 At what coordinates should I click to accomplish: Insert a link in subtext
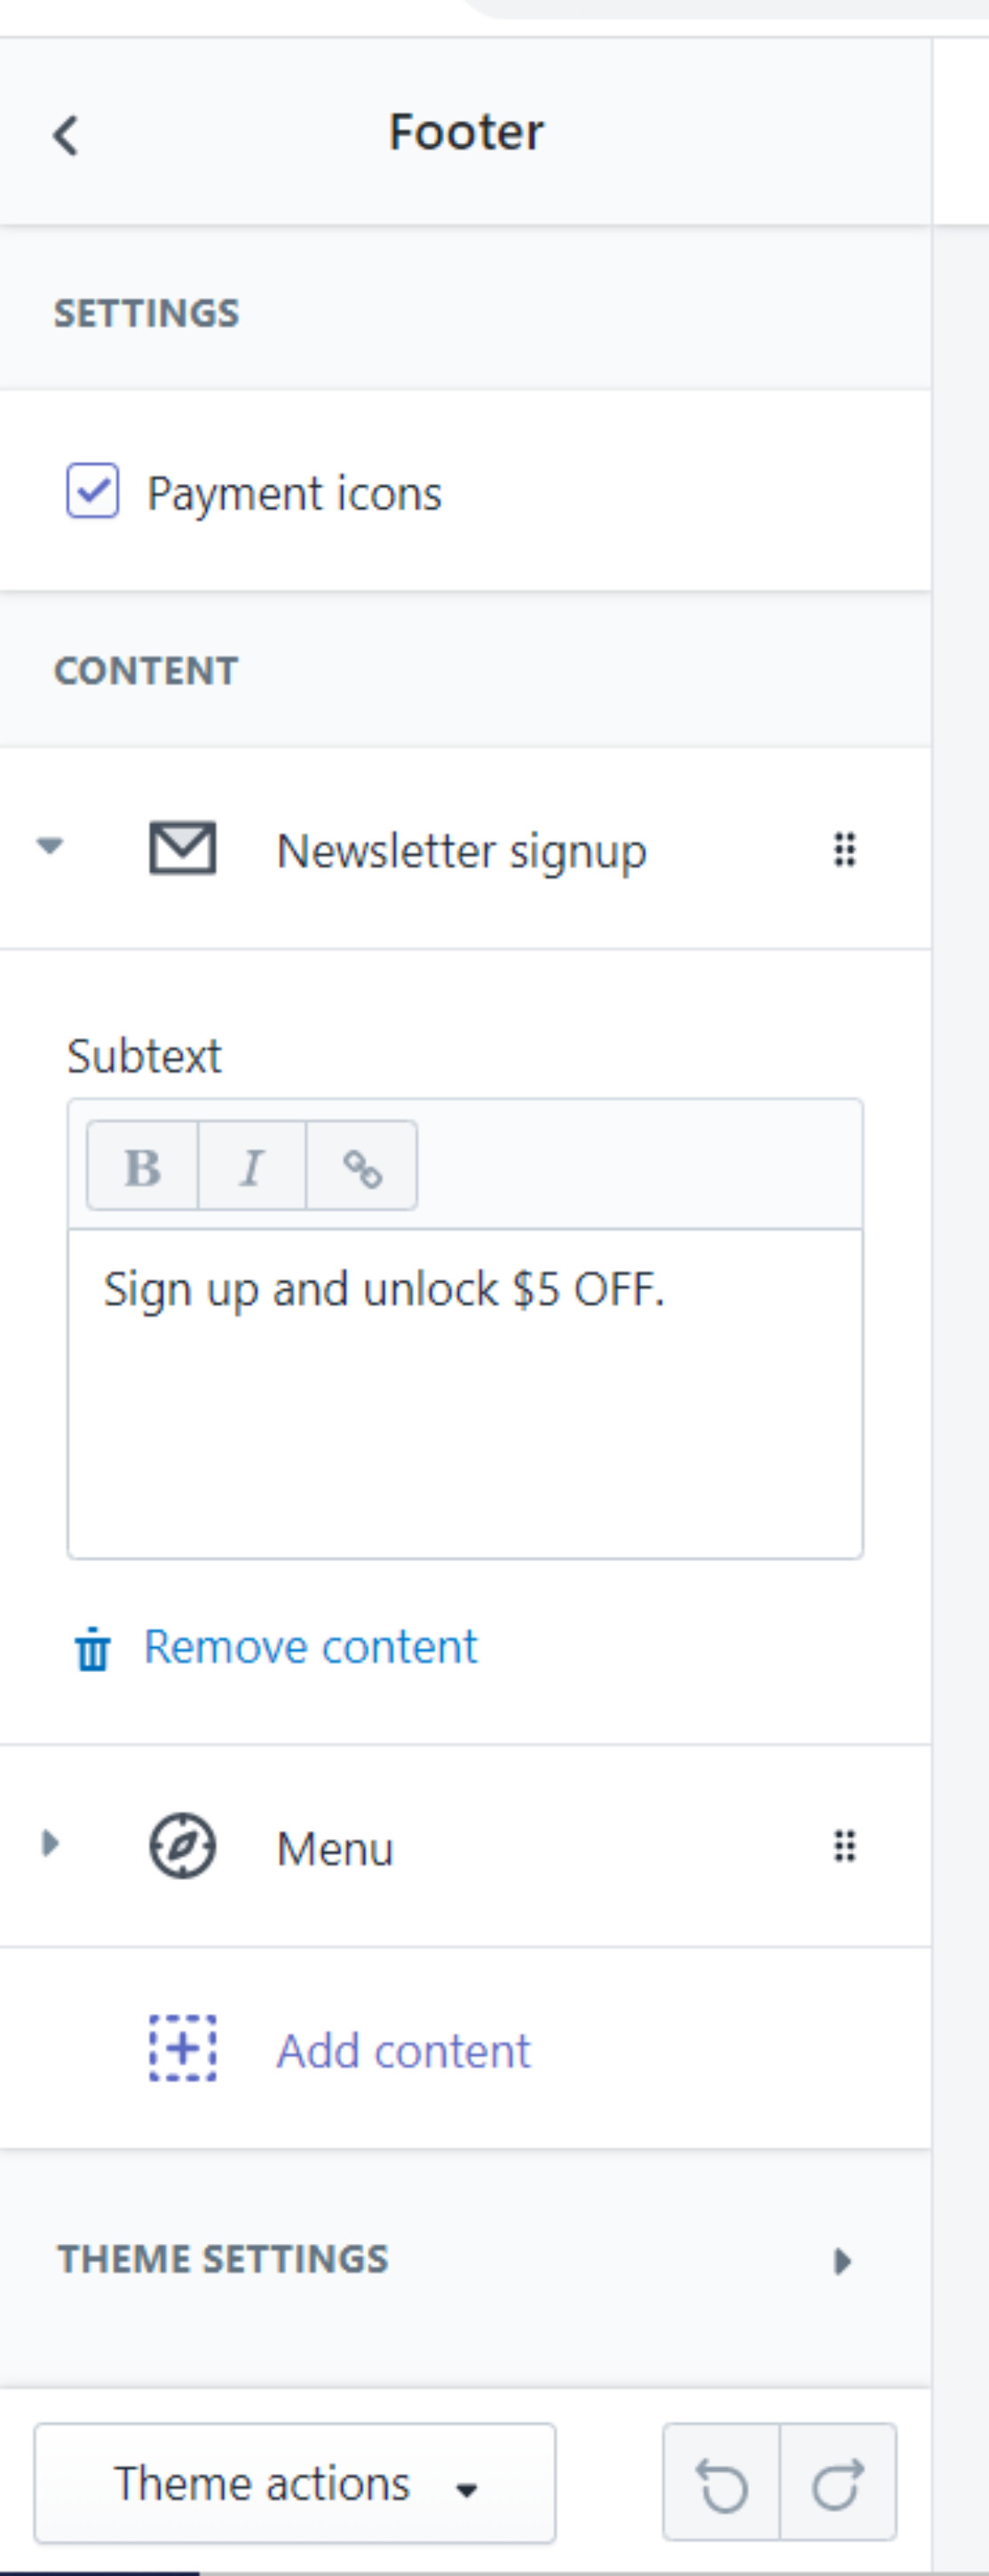pos(362,1166)
